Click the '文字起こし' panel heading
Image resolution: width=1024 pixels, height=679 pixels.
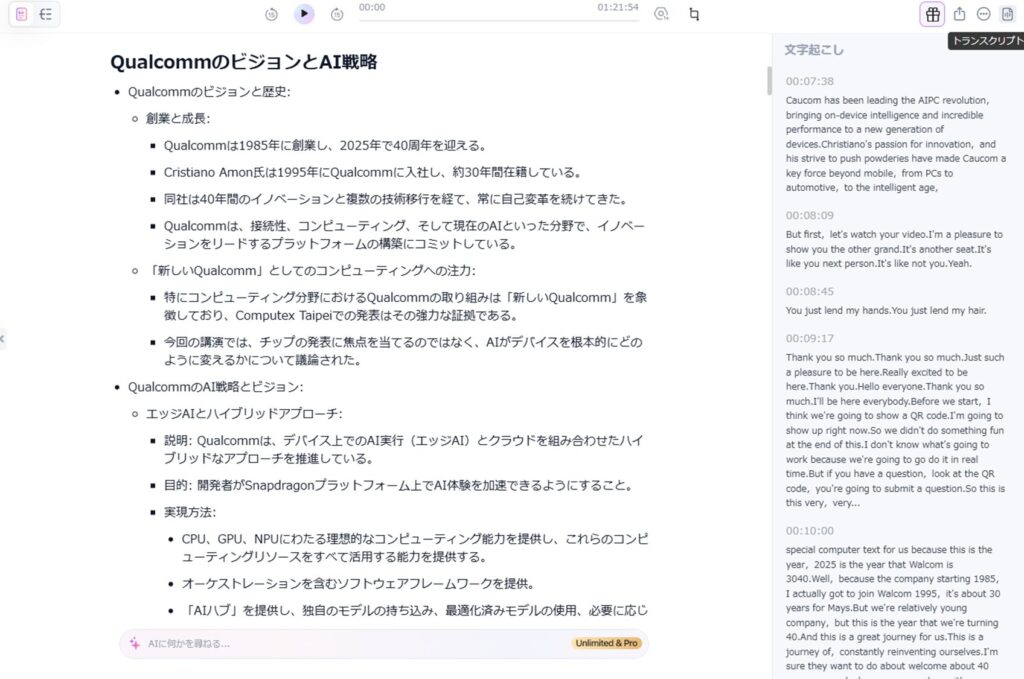814,50
